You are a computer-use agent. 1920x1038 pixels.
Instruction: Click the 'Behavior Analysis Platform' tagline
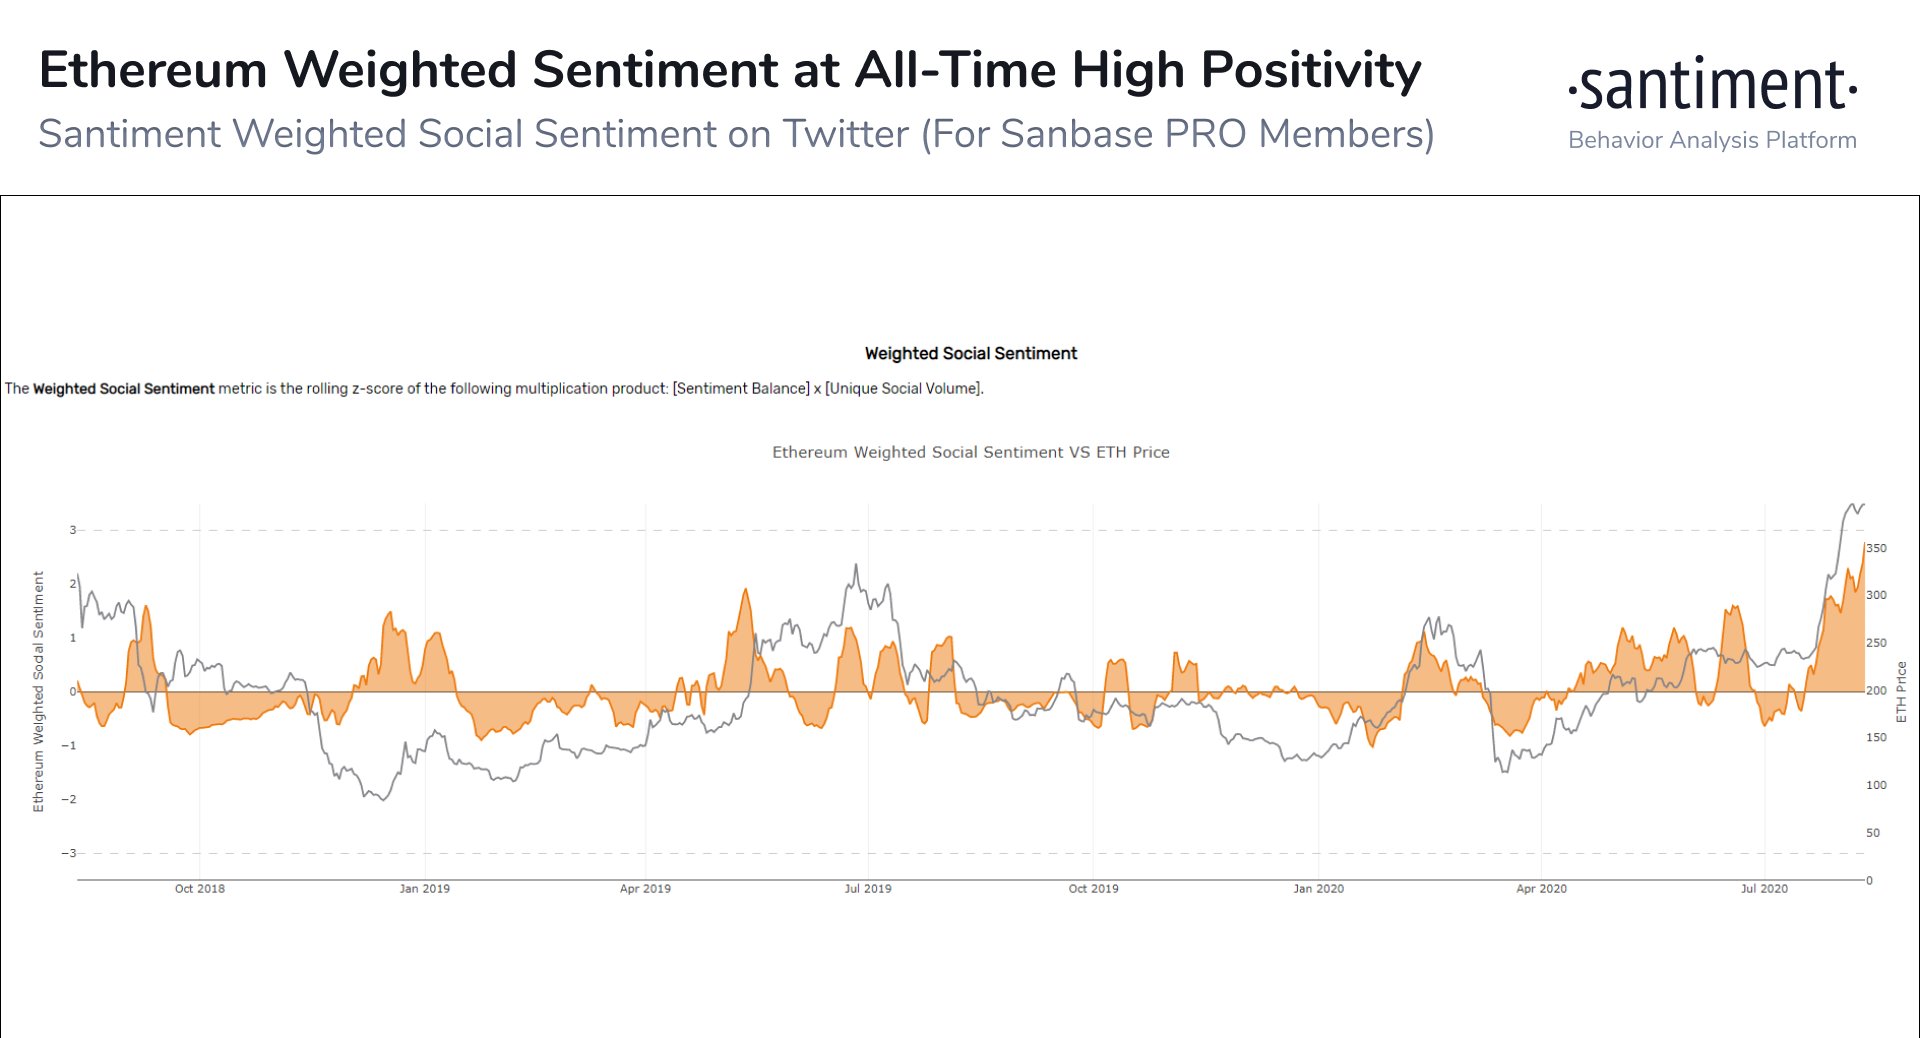pyautogui.click(x=1712, y=140)
